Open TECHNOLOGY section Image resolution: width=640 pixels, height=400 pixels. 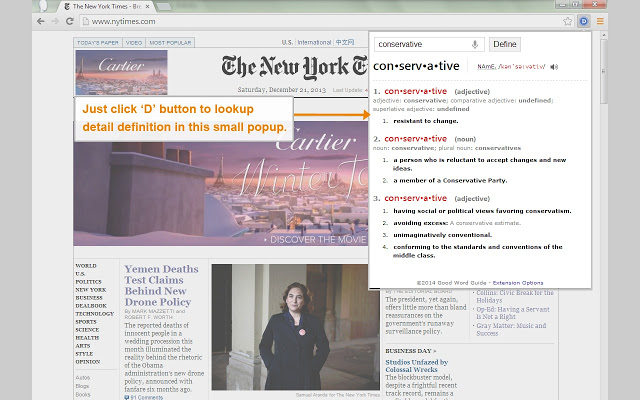(x=94, y=314)
